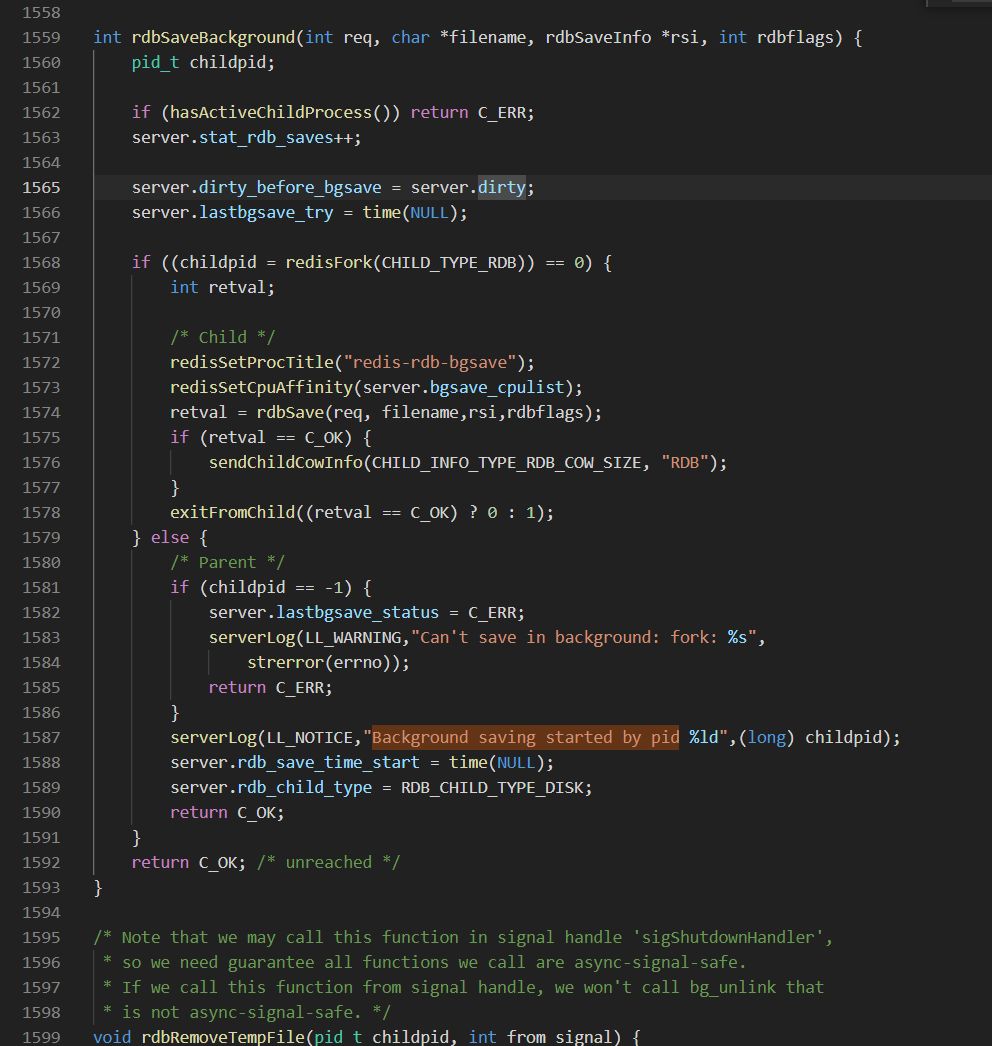Image resolution: width=992 pixels, height=1046 pixels.
Task: Click the bgsave_cpulist member
Action: (497, 388)
